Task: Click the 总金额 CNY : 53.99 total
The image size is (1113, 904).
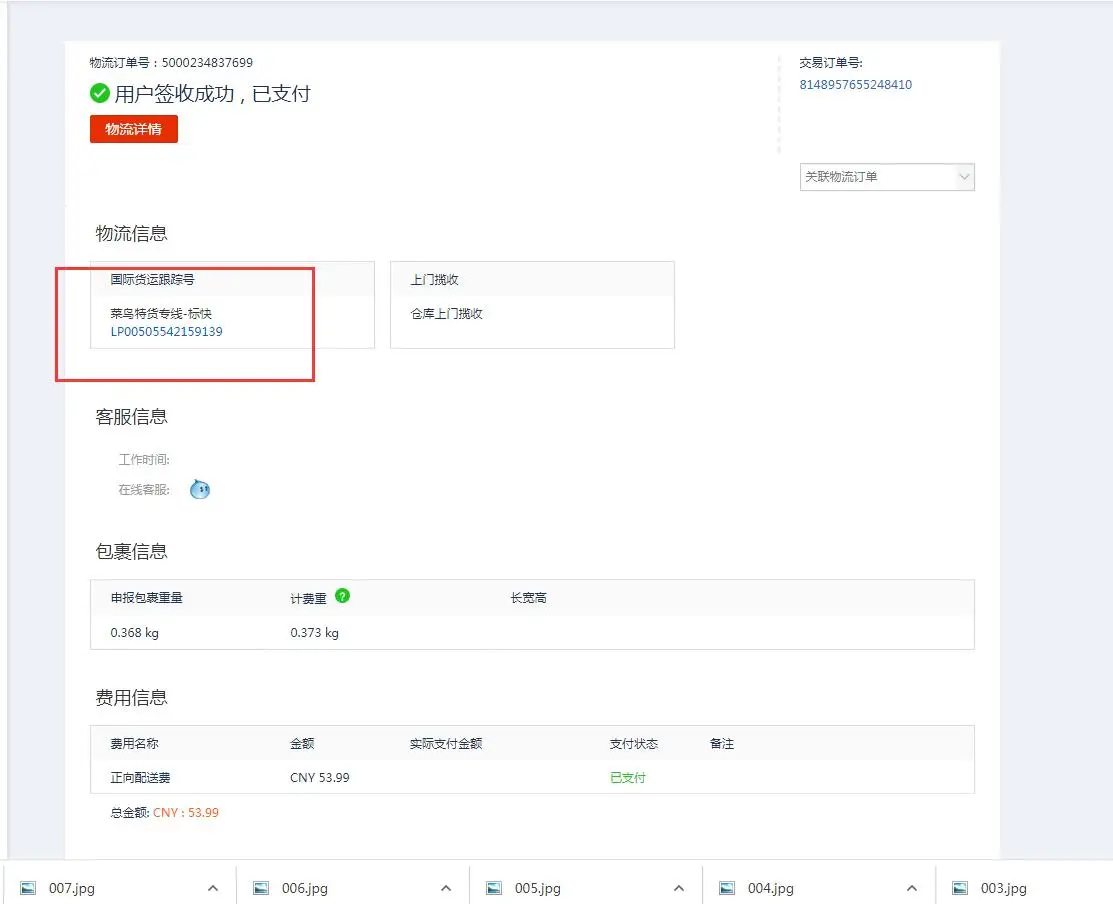Action: 165,812
